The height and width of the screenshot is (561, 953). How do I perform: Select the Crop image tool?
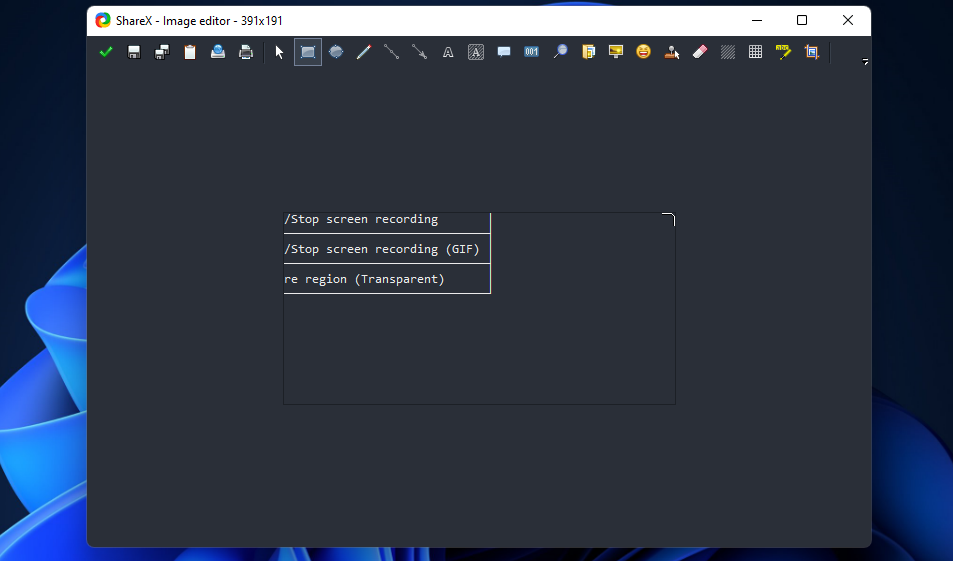pos(811,52)
